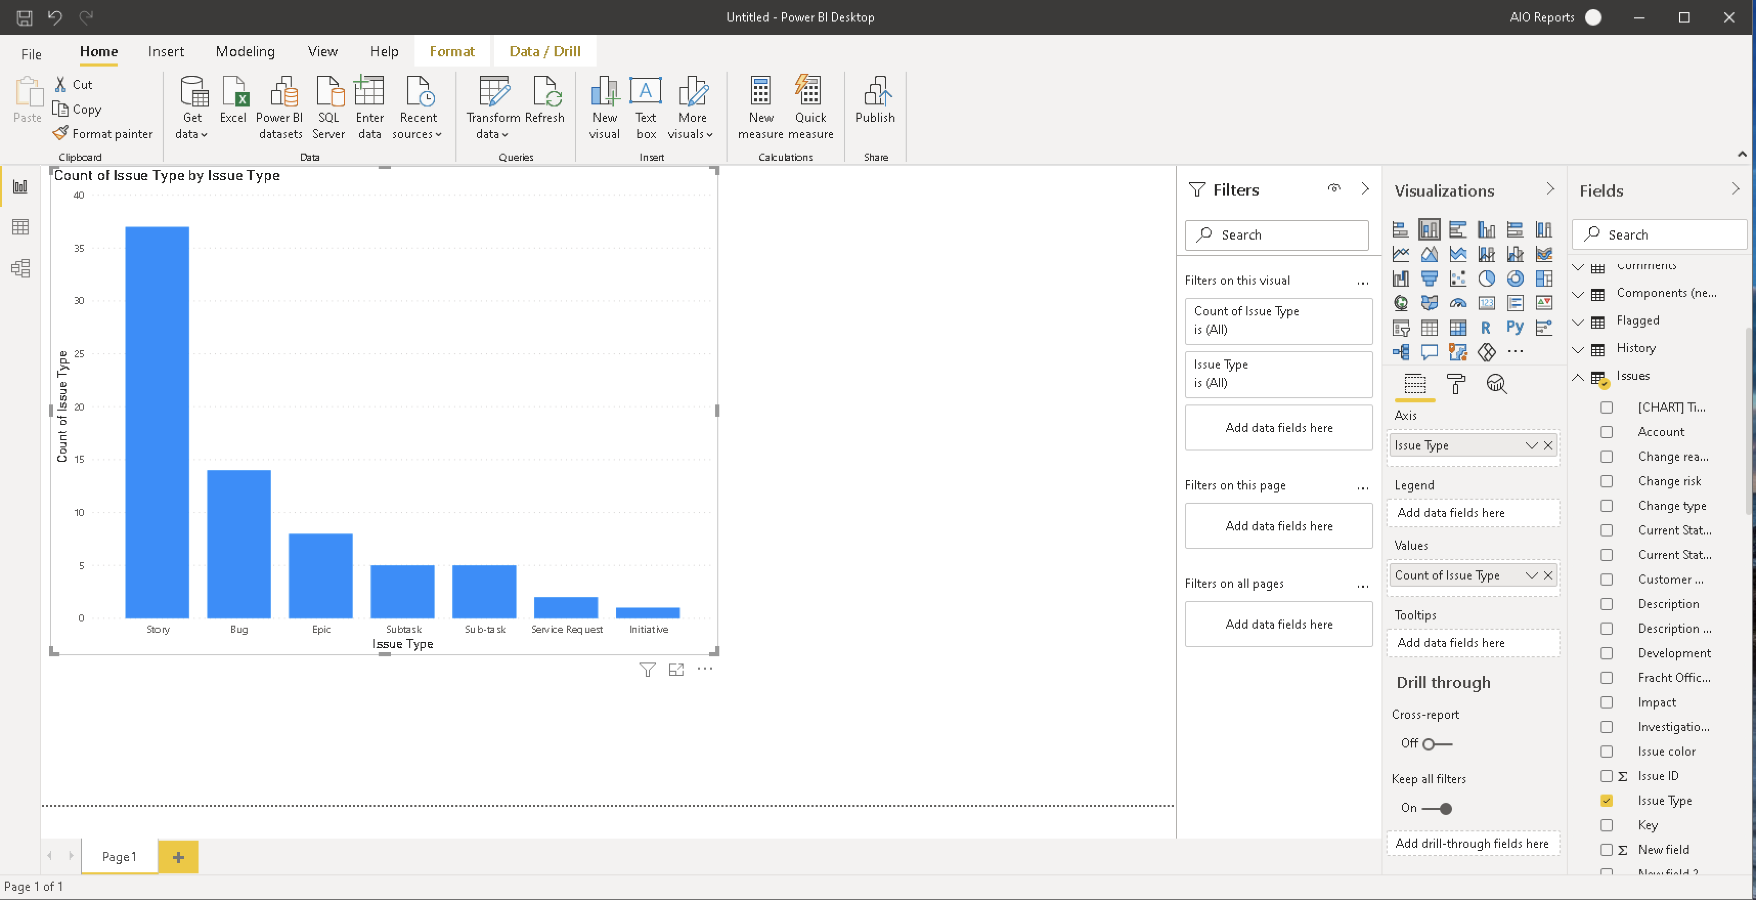Collapse the Issues table
Screen dimensions: 1756x900
tap(1578, 376)
